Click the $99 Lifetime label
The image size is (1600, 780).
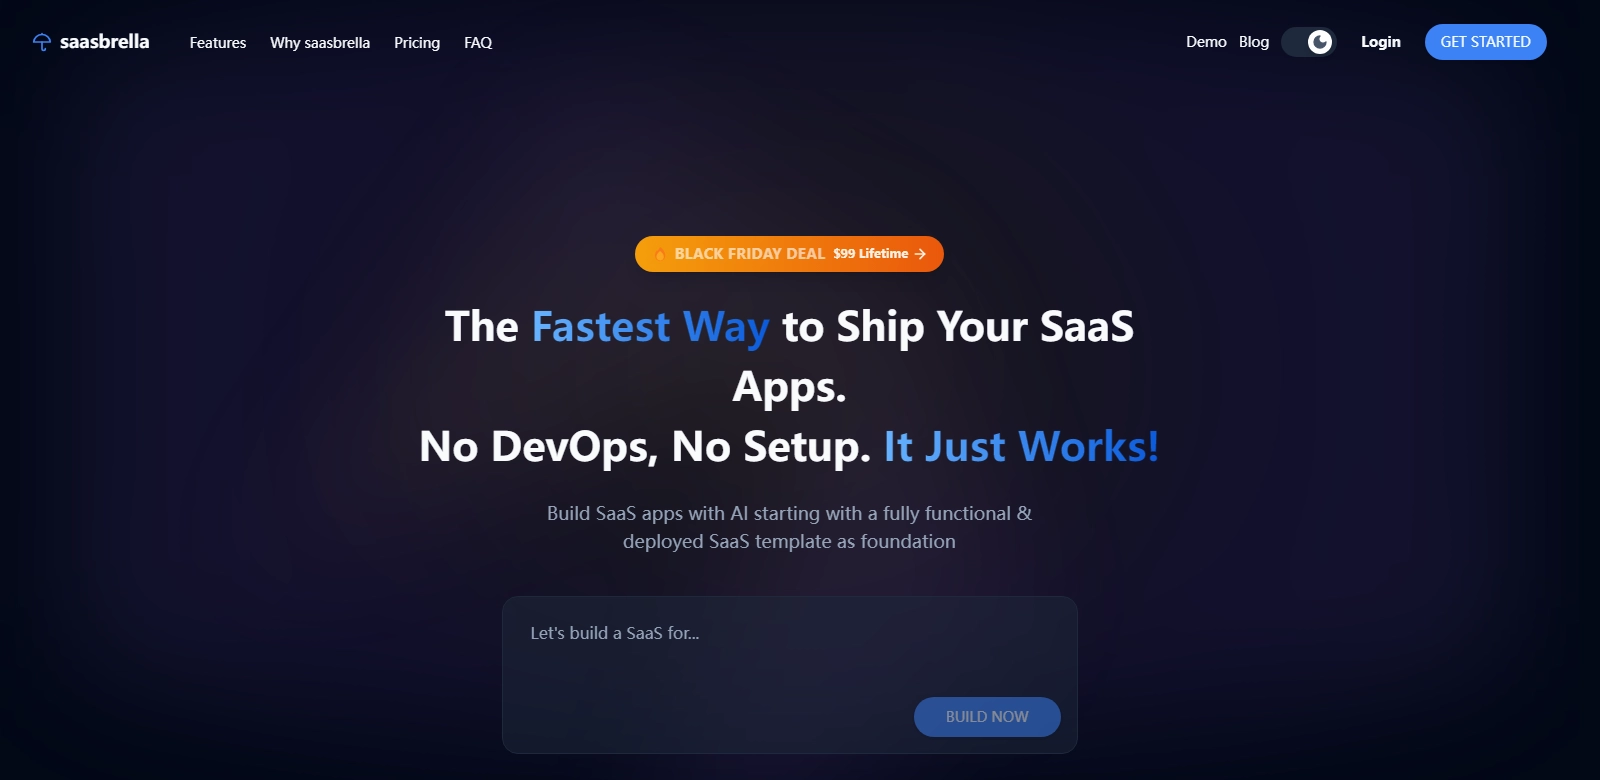click(x=871, y=254)
